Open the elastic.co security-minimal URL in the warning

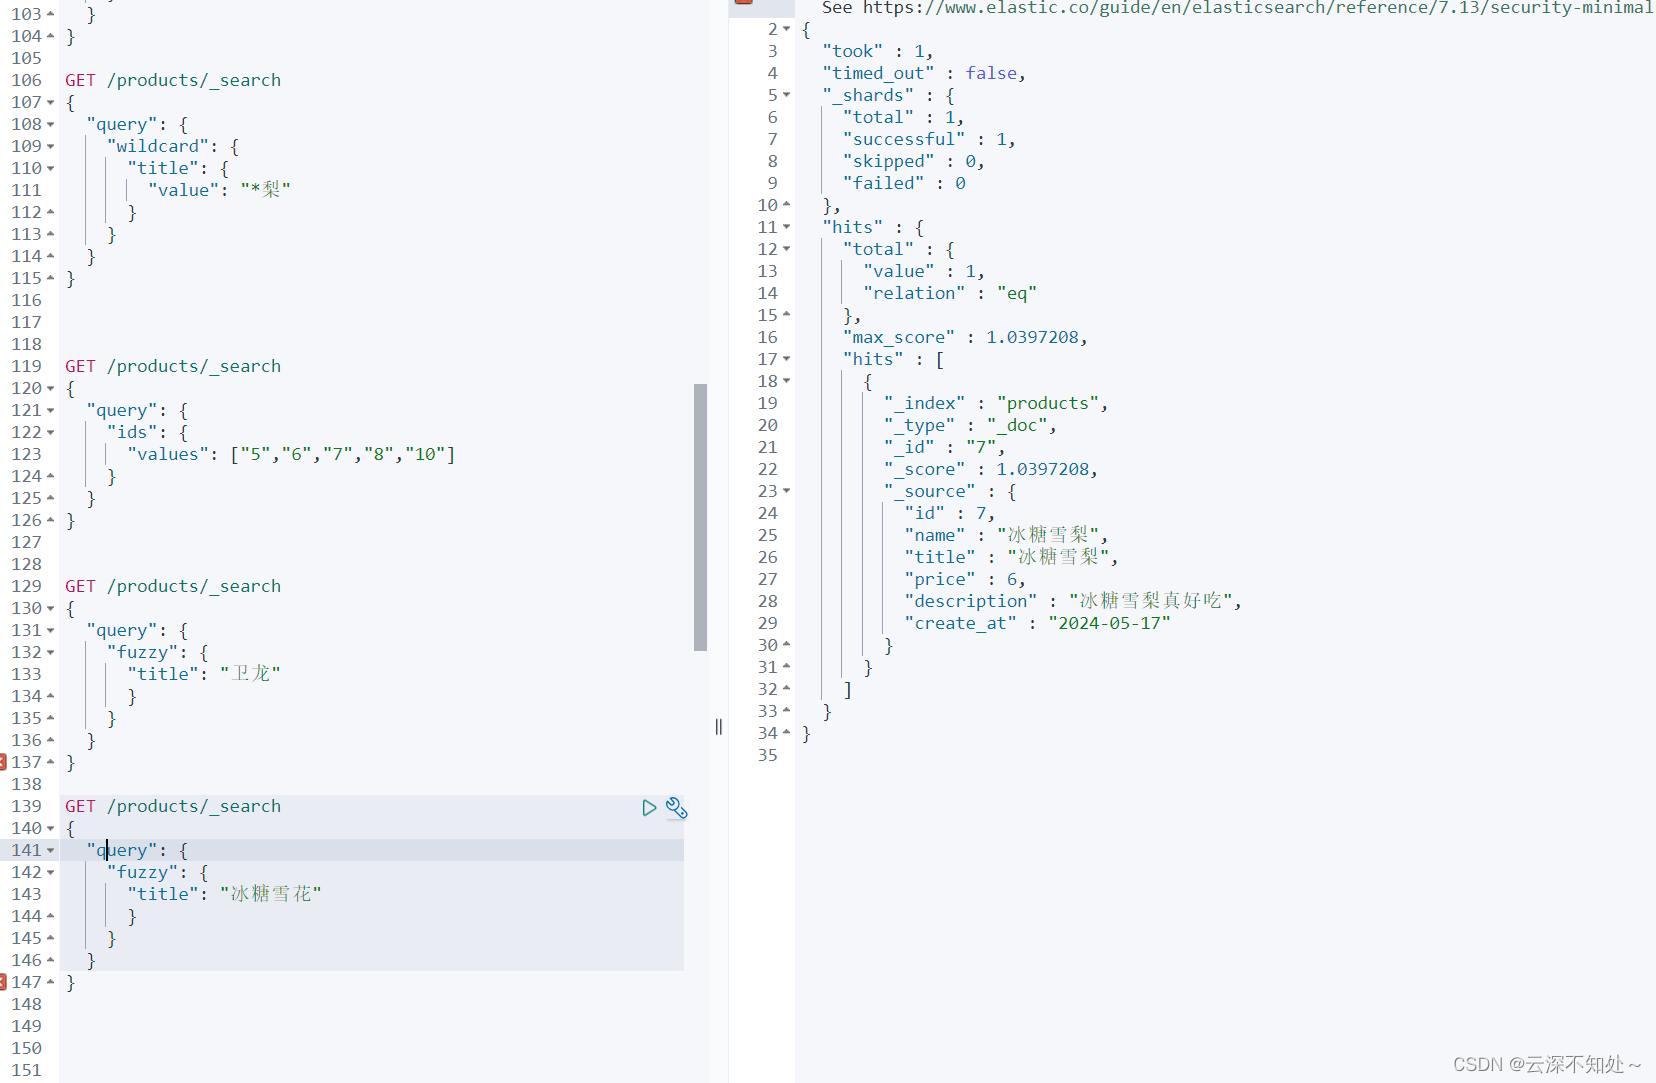(x=1257, y=8)
